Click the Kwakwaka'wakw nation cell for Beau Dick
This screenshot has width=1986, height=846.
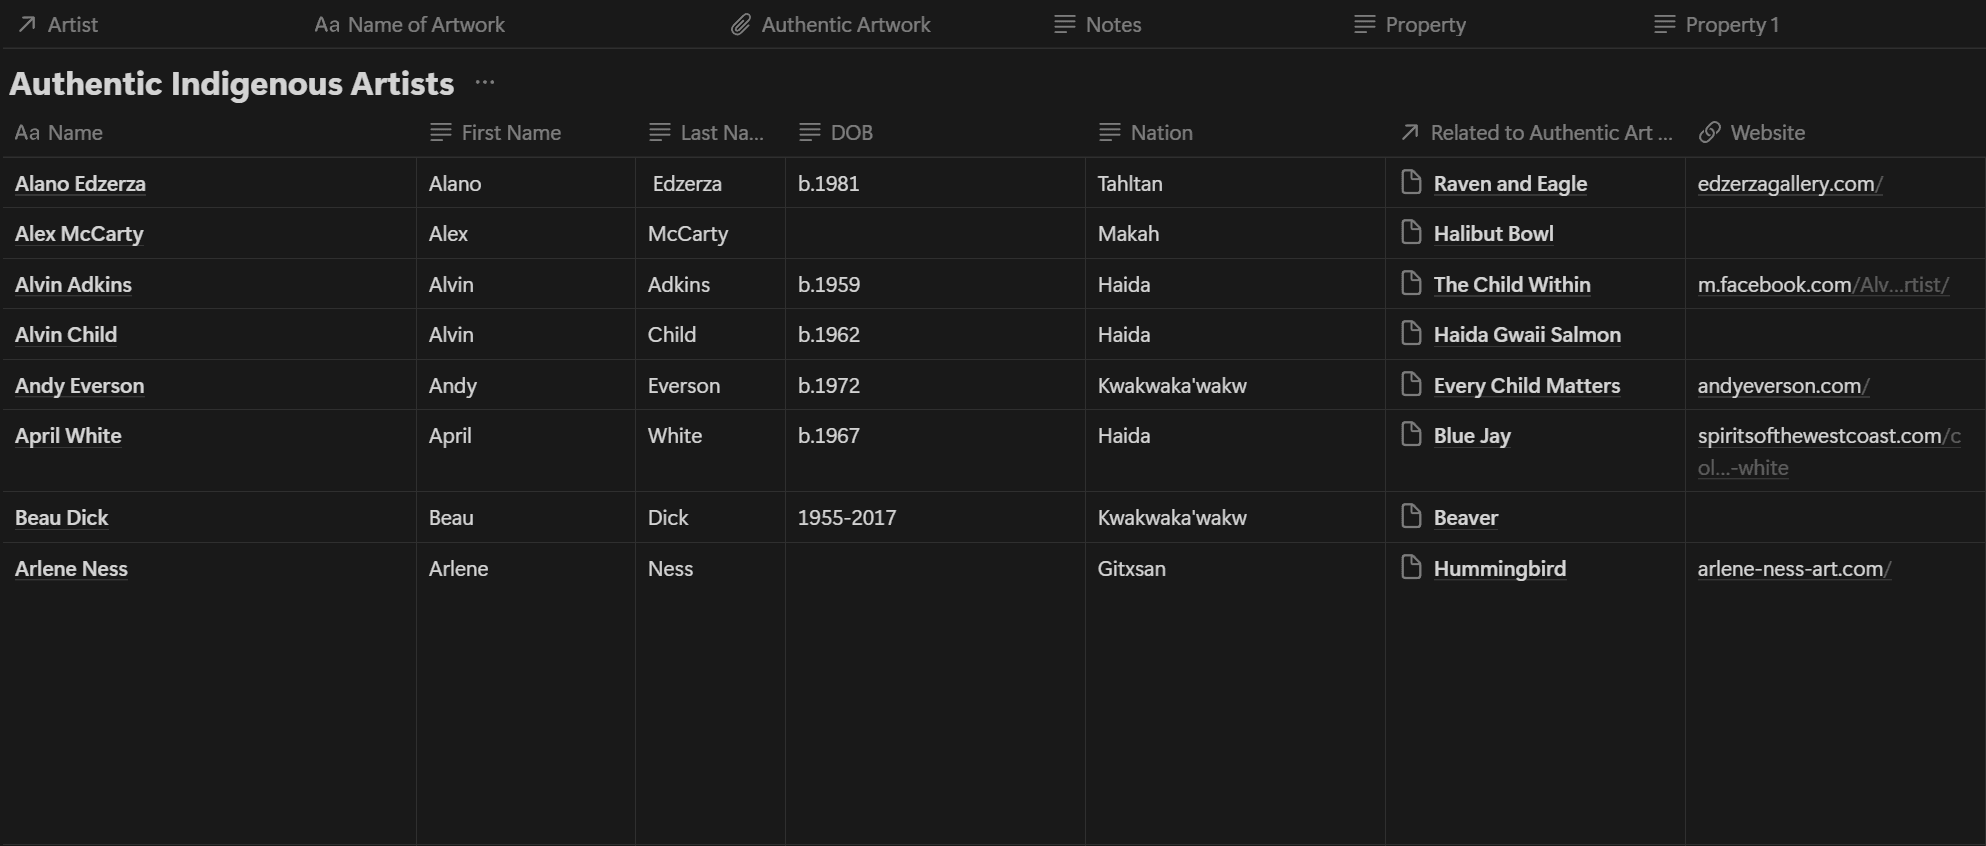click(1171, 518)
